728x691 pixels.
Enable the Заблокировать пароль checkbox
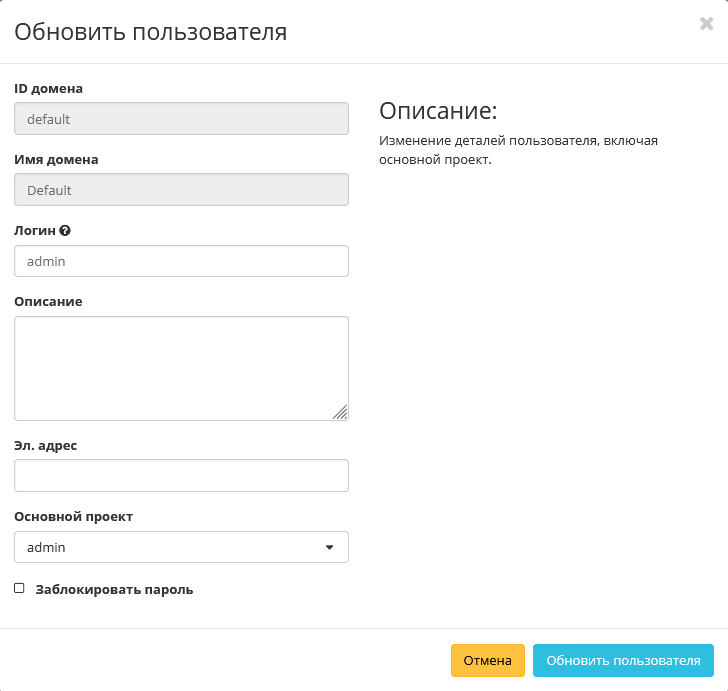coord(19,589)
